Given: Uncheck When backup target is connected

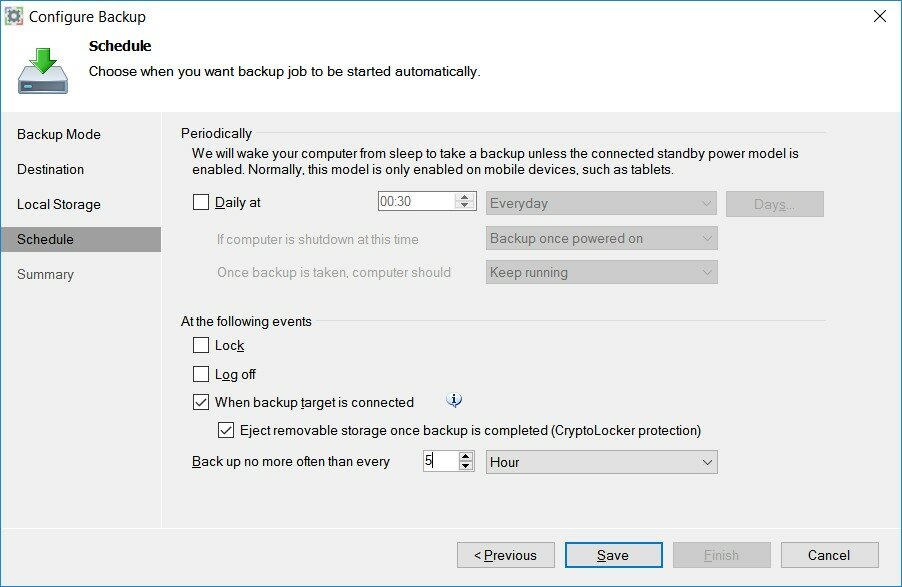Looking at the screenshot, I should [201, 402].
